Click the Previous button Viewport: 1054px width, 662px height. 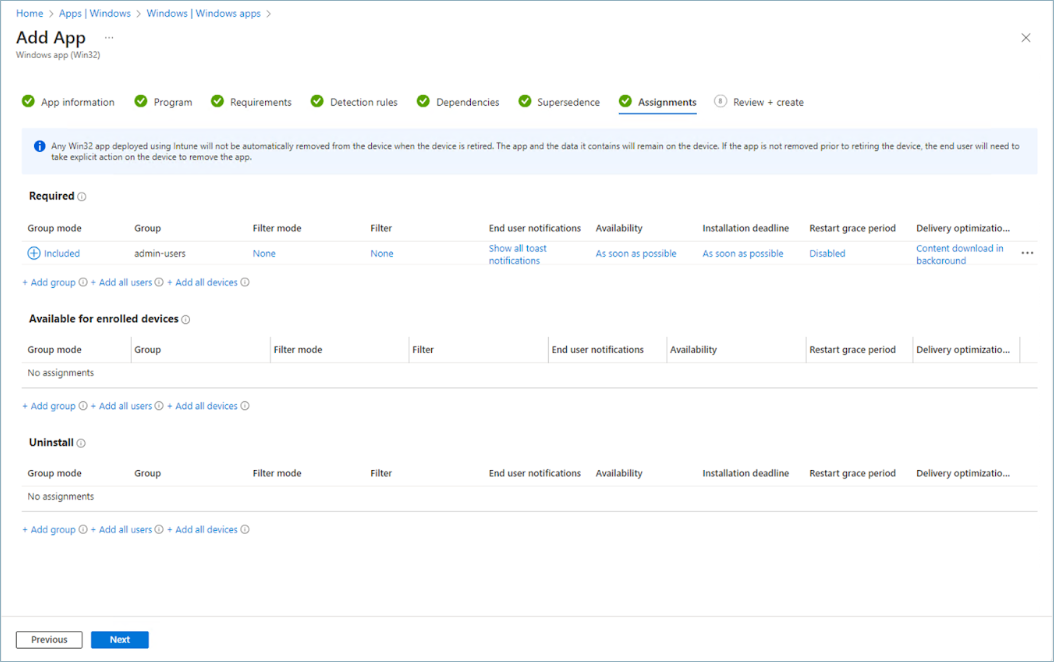pyautogui.click(x=48, y=639)
